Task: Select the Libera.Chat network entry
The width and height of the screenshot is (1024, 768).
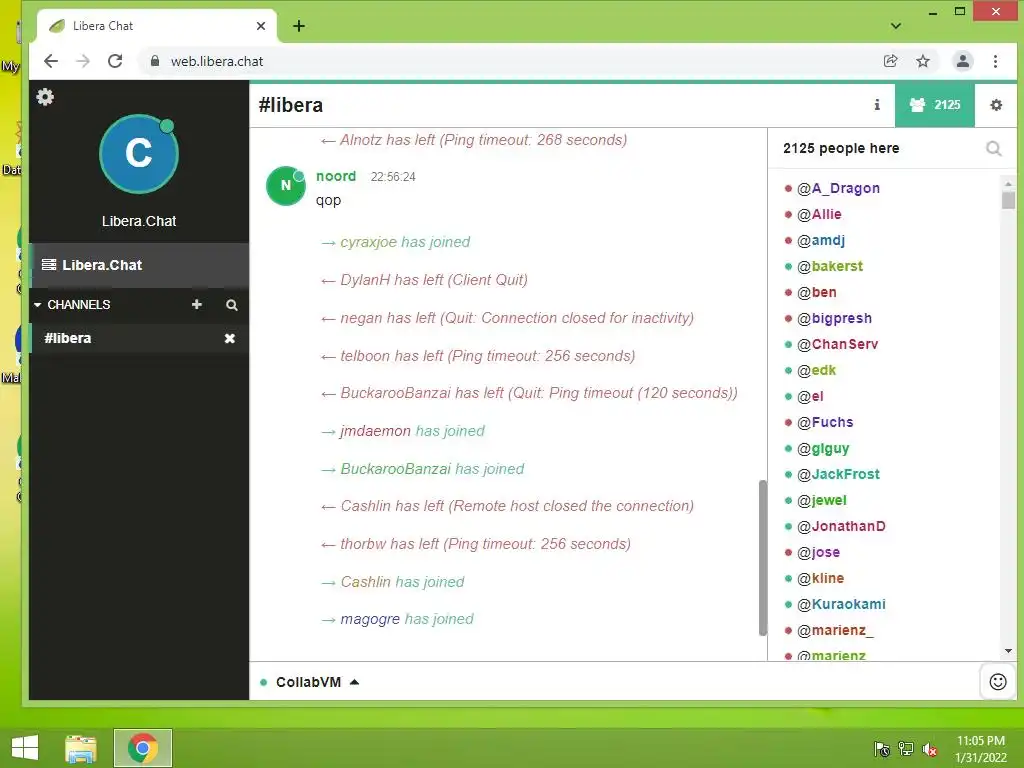Action: [x=138, y=264]
